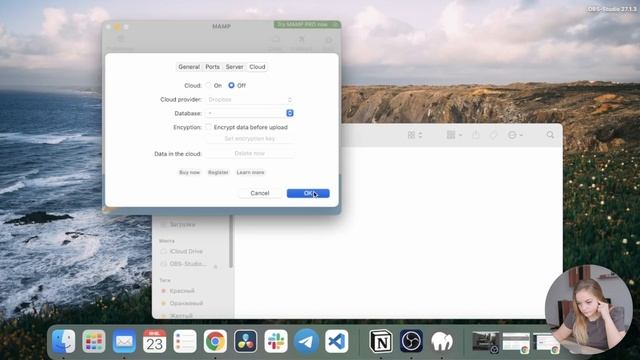The image size is (640, 360).
Task: Click the Finder sidebar scrollbar
Action: coord(231,242)
